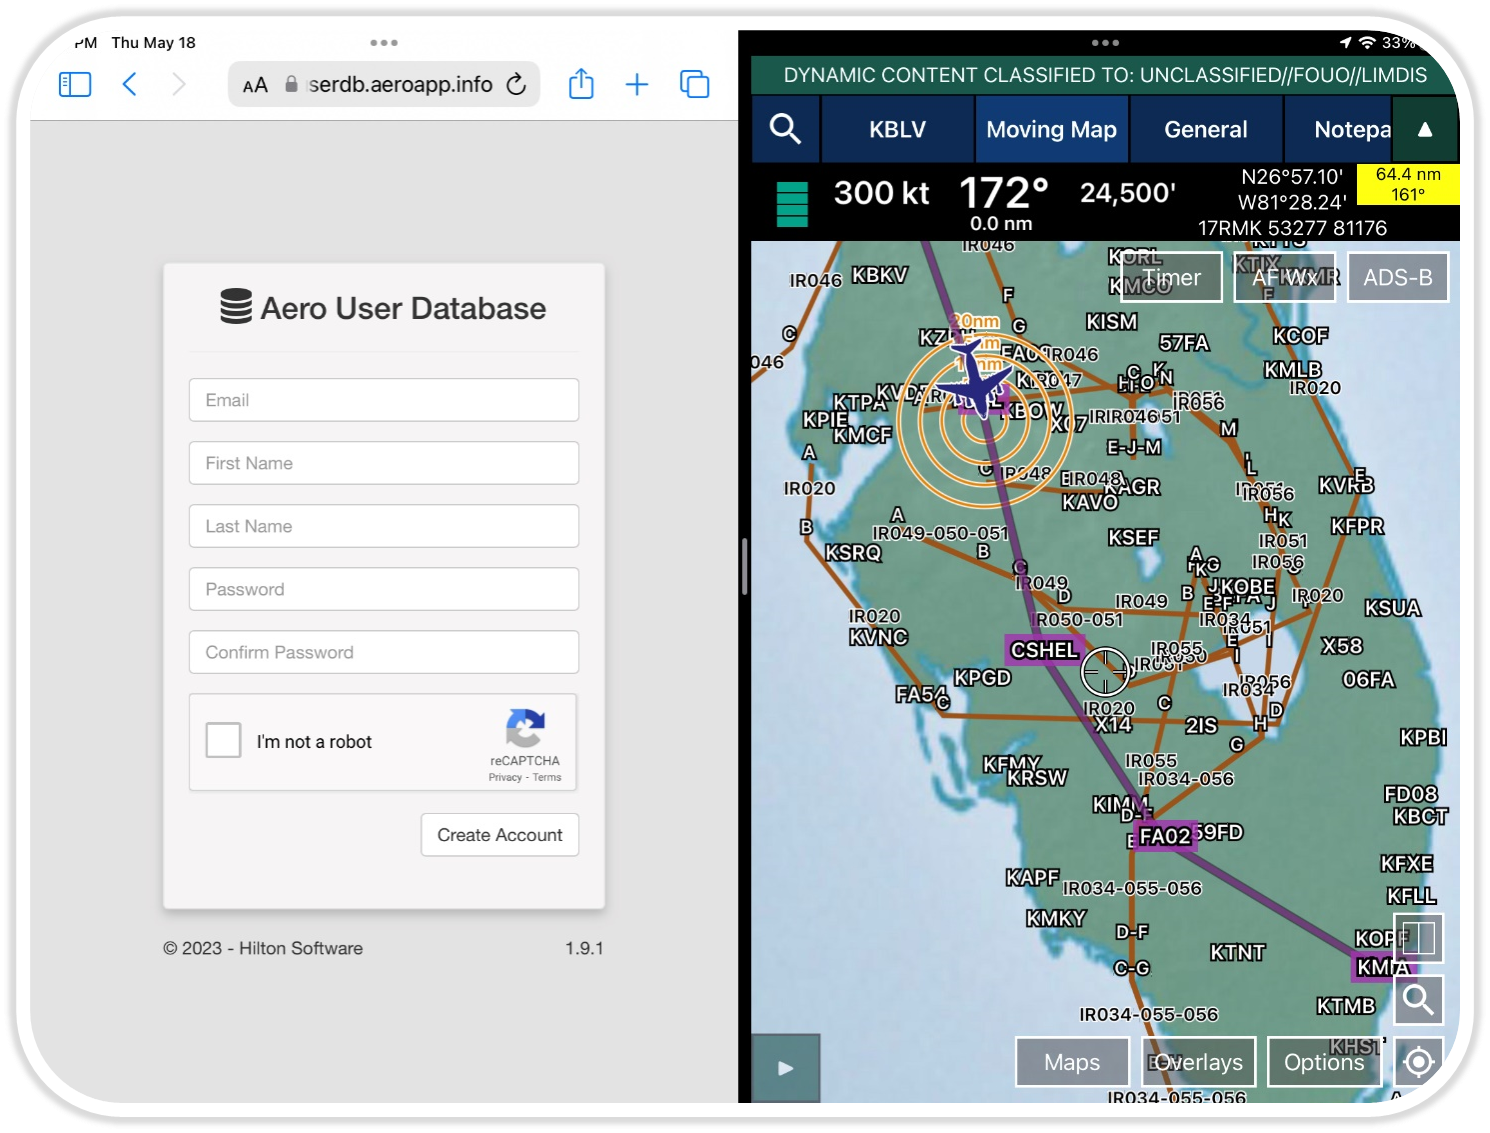This screenshot has height=1133, width=1490.
Task: Focus the First Name field
Action: click(x=384, y=463)
